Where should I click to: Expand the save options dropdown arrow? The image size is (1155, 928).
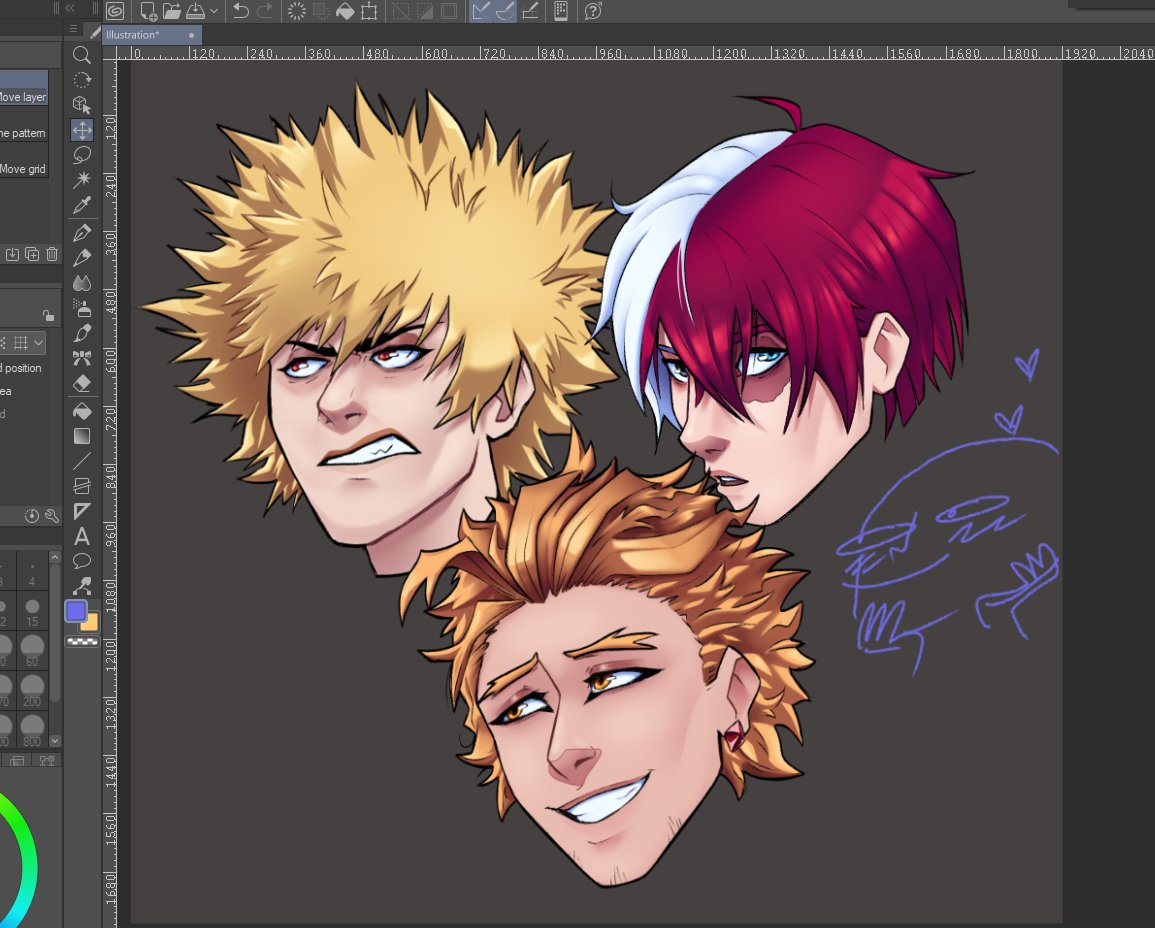pyautogui.click(x=214, y=11)
